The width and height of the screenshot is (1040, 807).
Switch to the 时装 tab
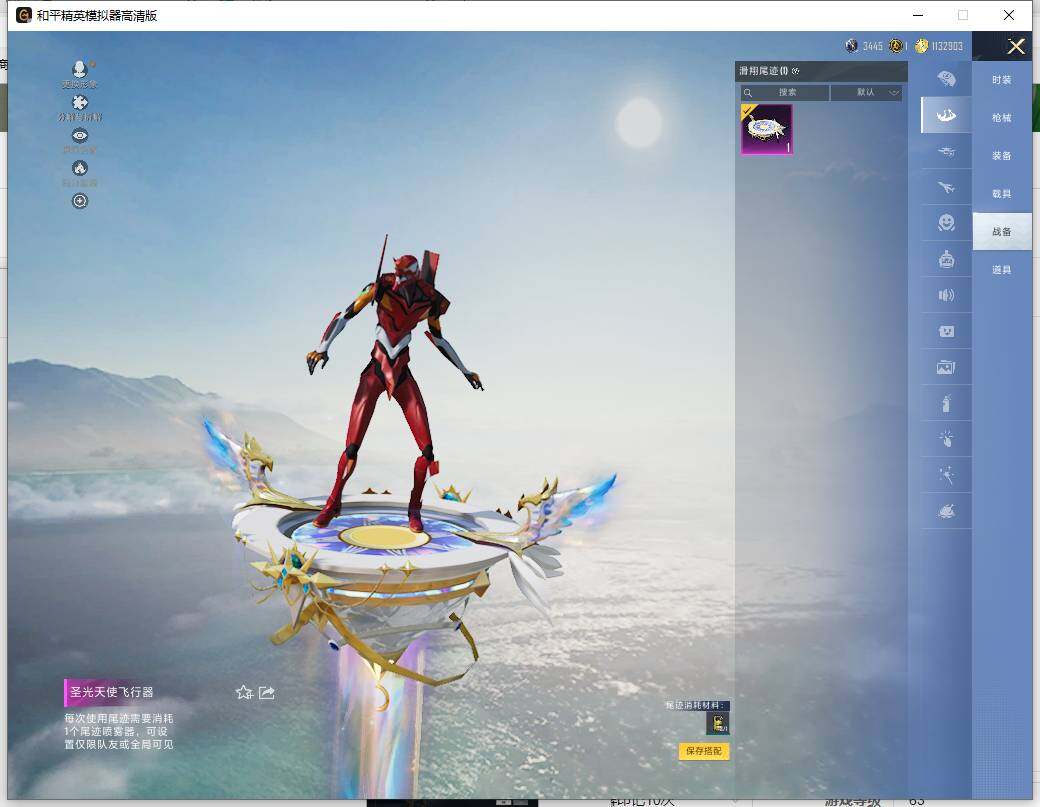[1001, 80]
